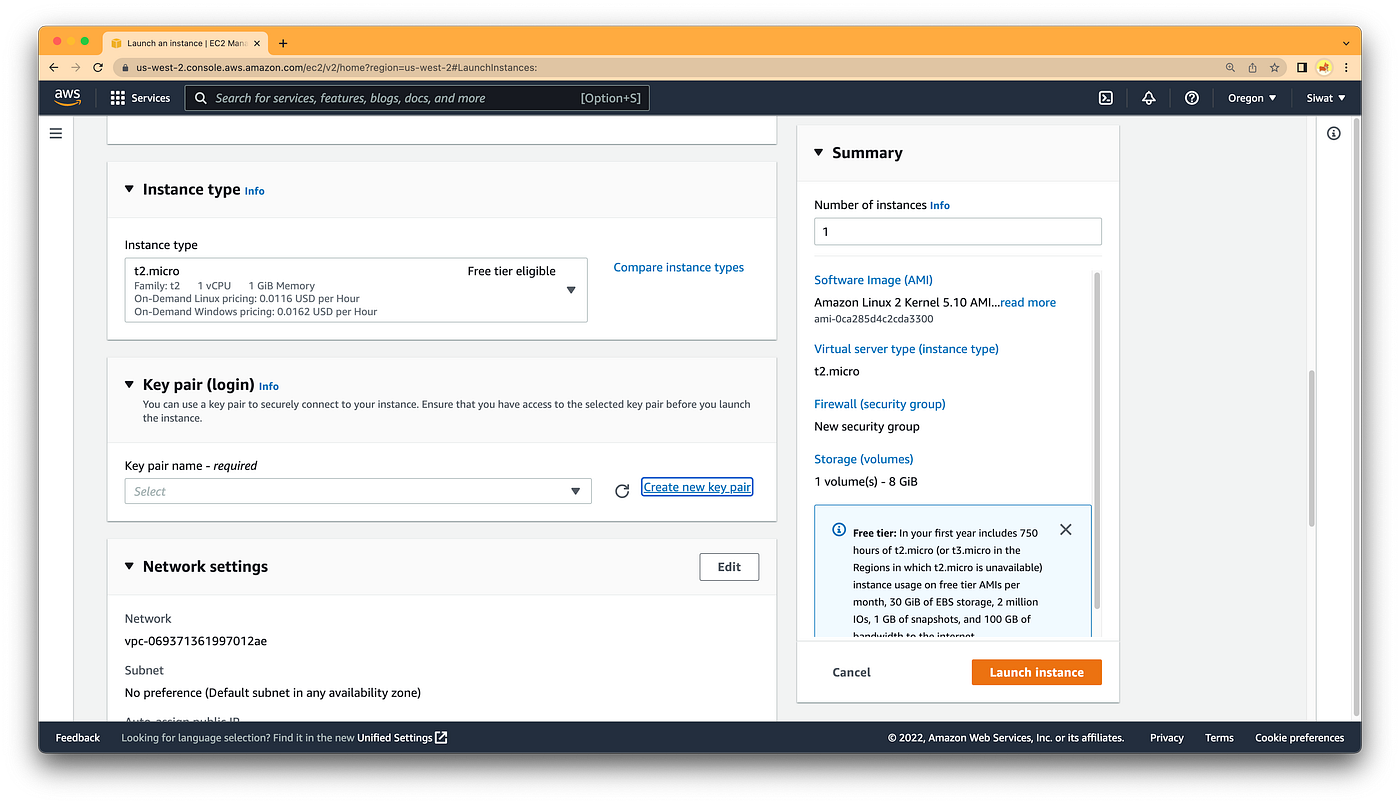Open the browser zoom magnifier icon
This screenshot has height=804, width=1400.
point(1230,67)
